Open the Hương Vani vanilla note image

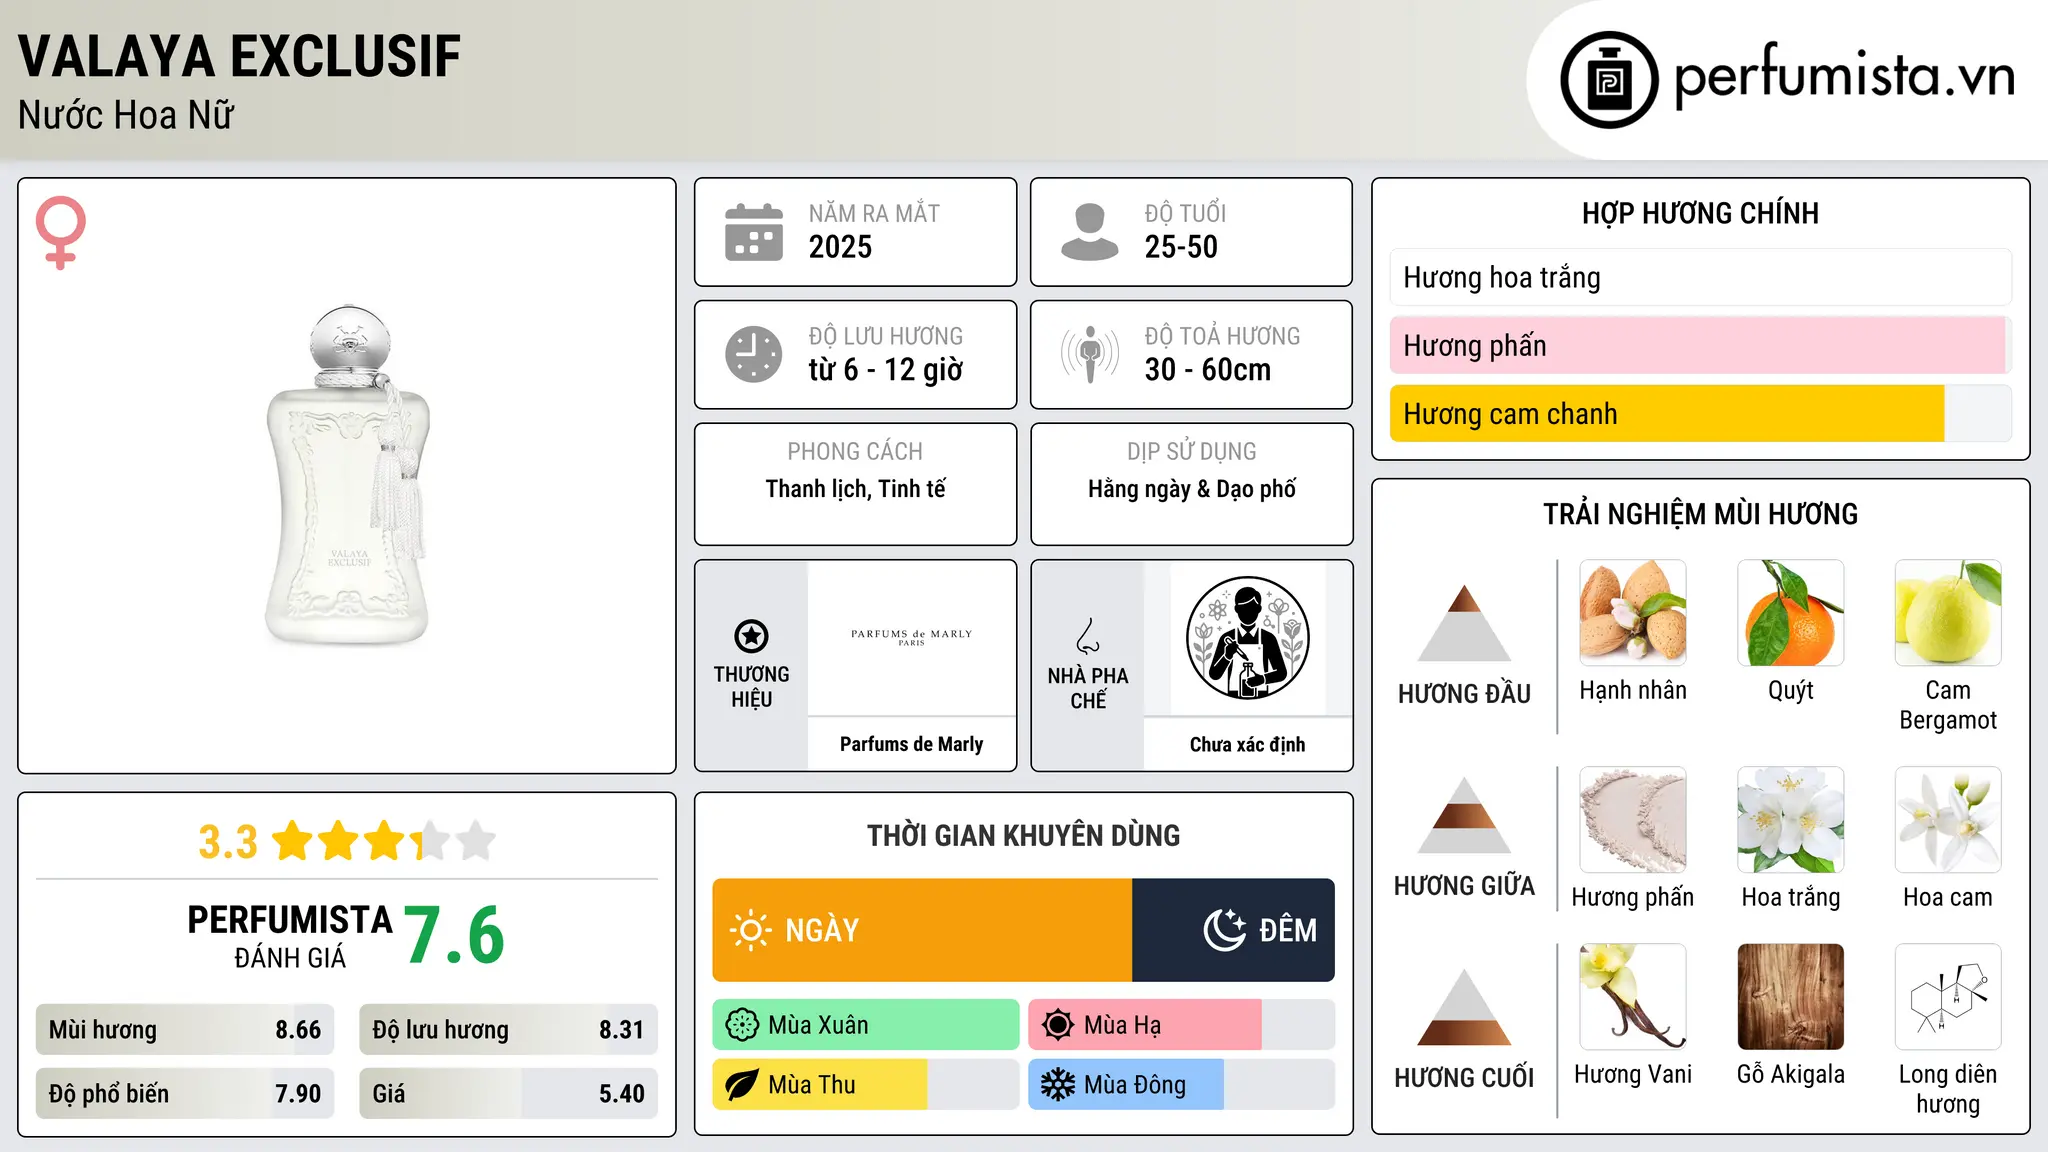pyautogui.click(x=1633, y=997)
